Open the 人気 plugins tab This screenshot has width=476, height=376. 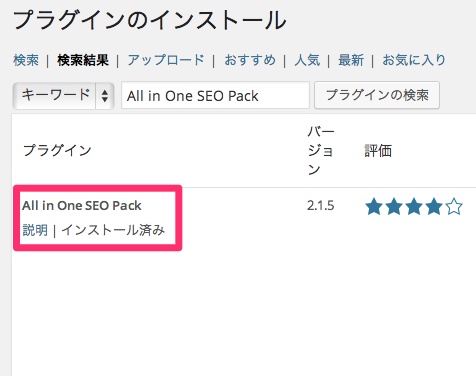(307, 60)
